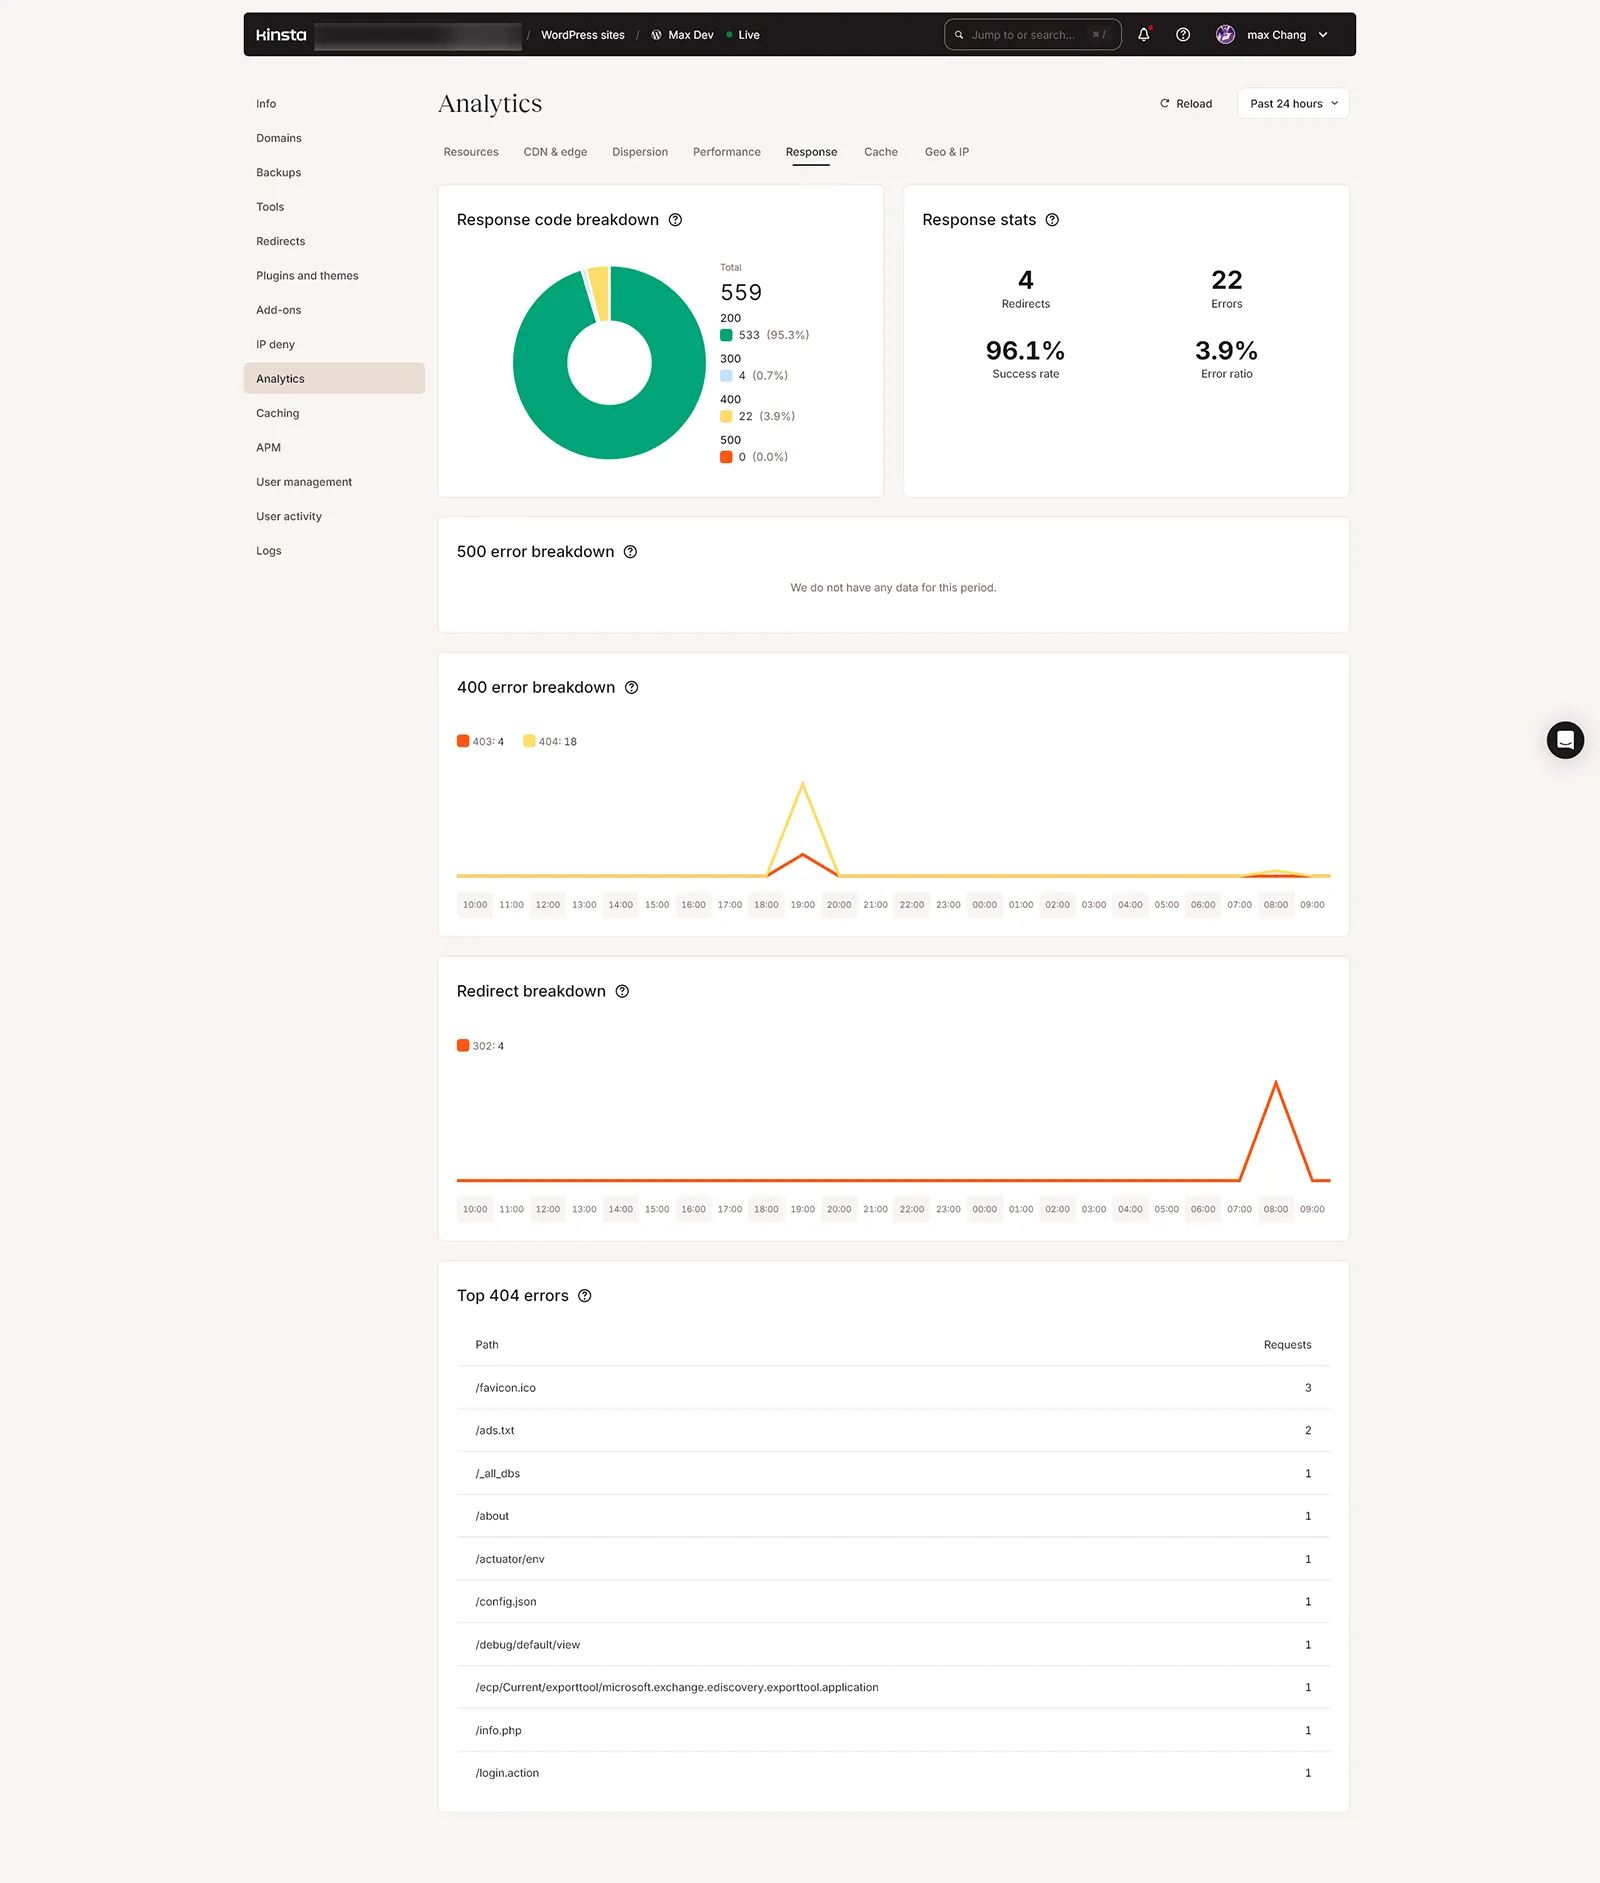The width and height of the screenshot is (1600, 1883).
Task: Switch to the Resources tab
Action: pyautogui.click(x=471, y=152)
